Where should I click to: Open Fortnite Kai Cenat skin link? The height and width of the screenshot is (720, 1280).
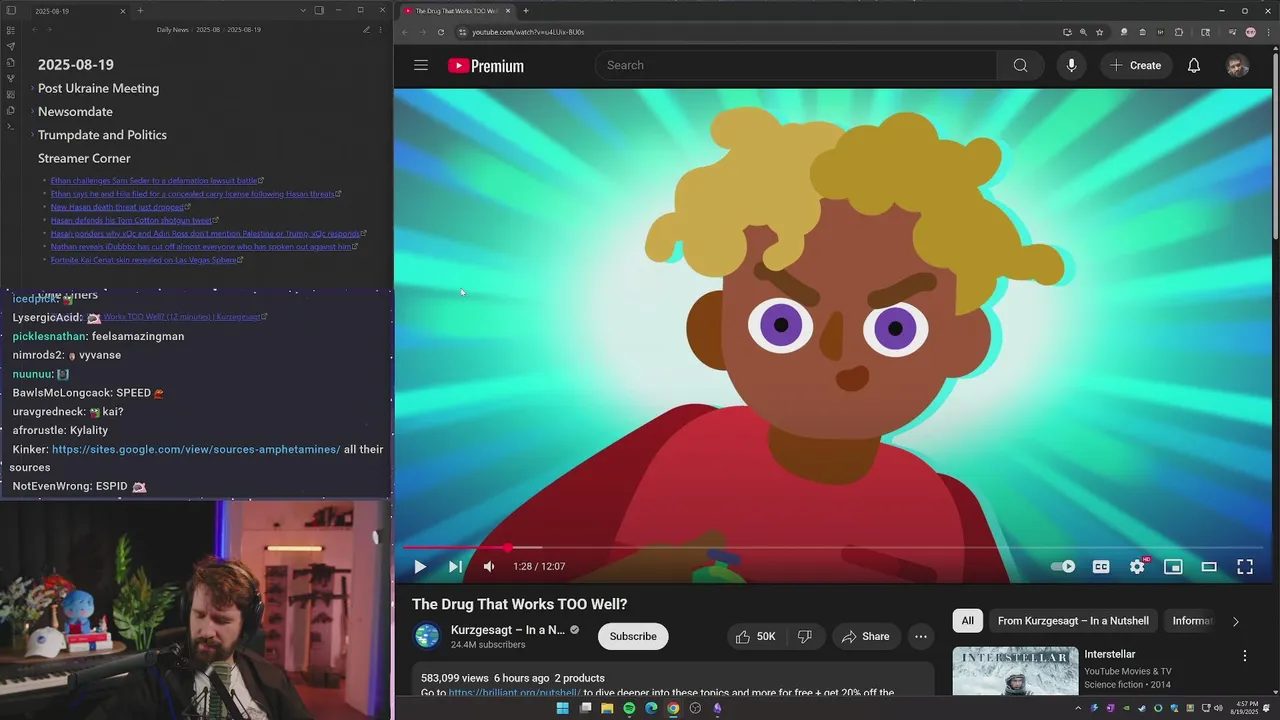click(144, 260)
